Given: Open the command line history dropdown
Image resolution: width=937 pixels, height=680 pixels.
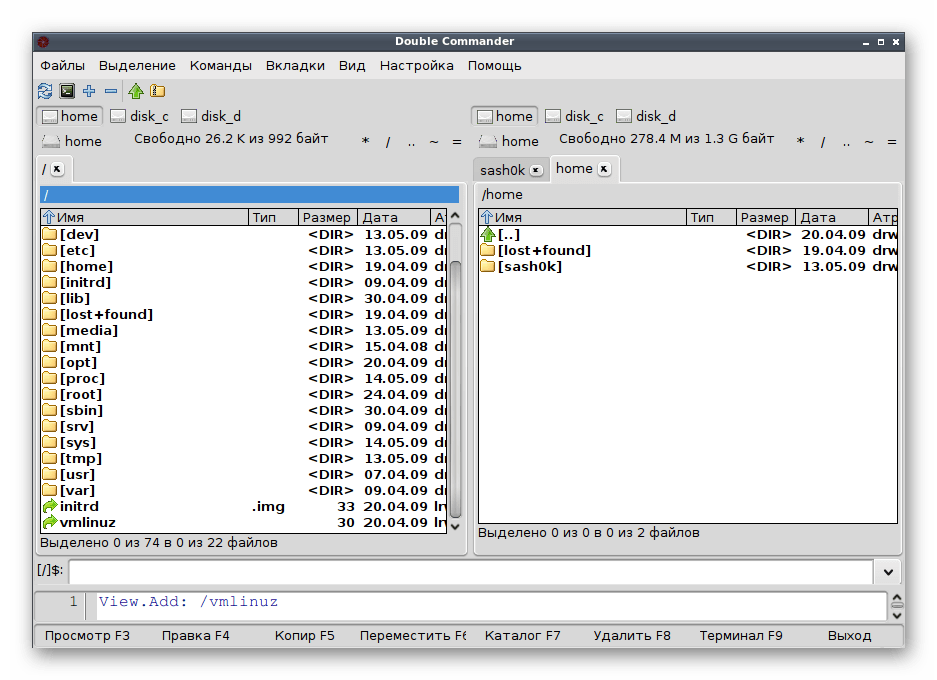Looking at the screenshot, I should [888, 571].
